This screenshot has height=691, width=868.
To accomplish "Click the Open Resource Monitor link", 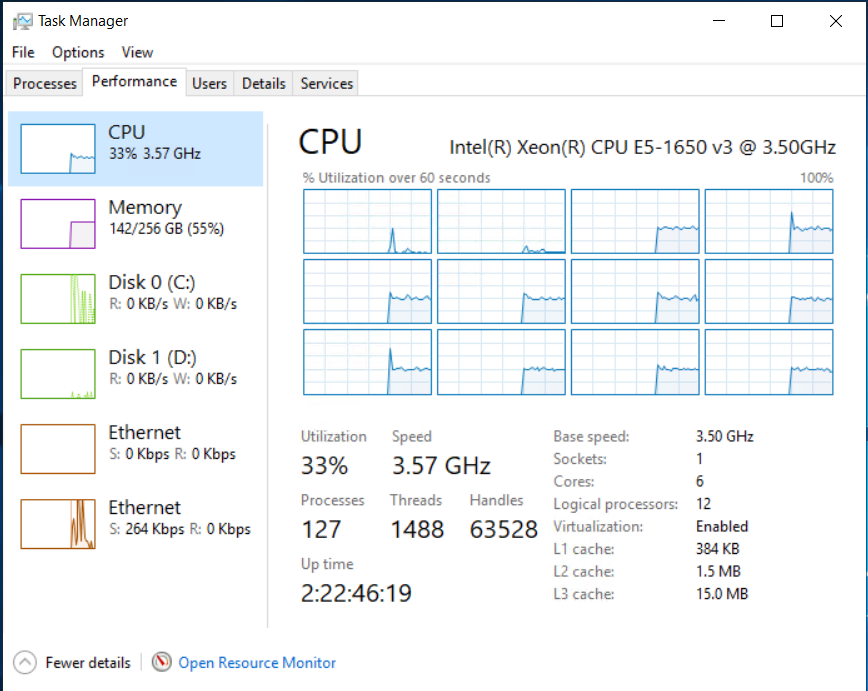I will click(x=257, y=662).
